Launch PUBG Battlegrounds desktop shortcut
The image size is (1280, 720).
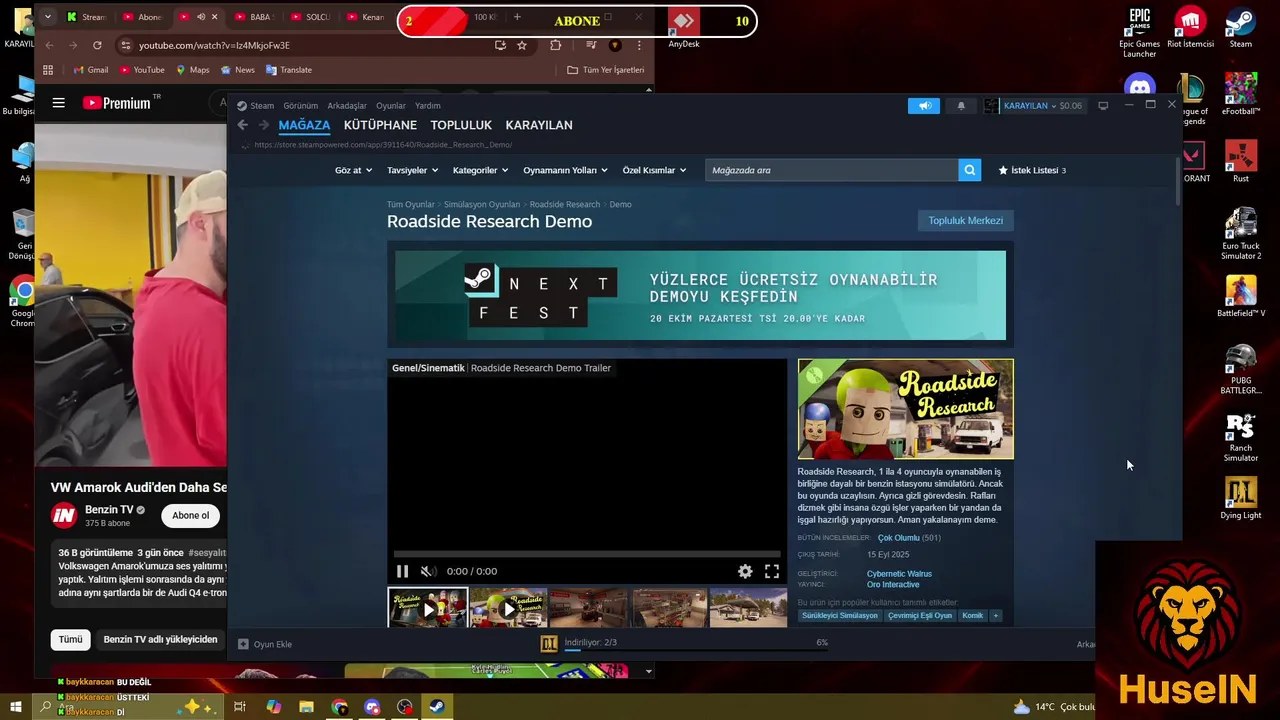pyautogui.click(x=1241, y=369)
